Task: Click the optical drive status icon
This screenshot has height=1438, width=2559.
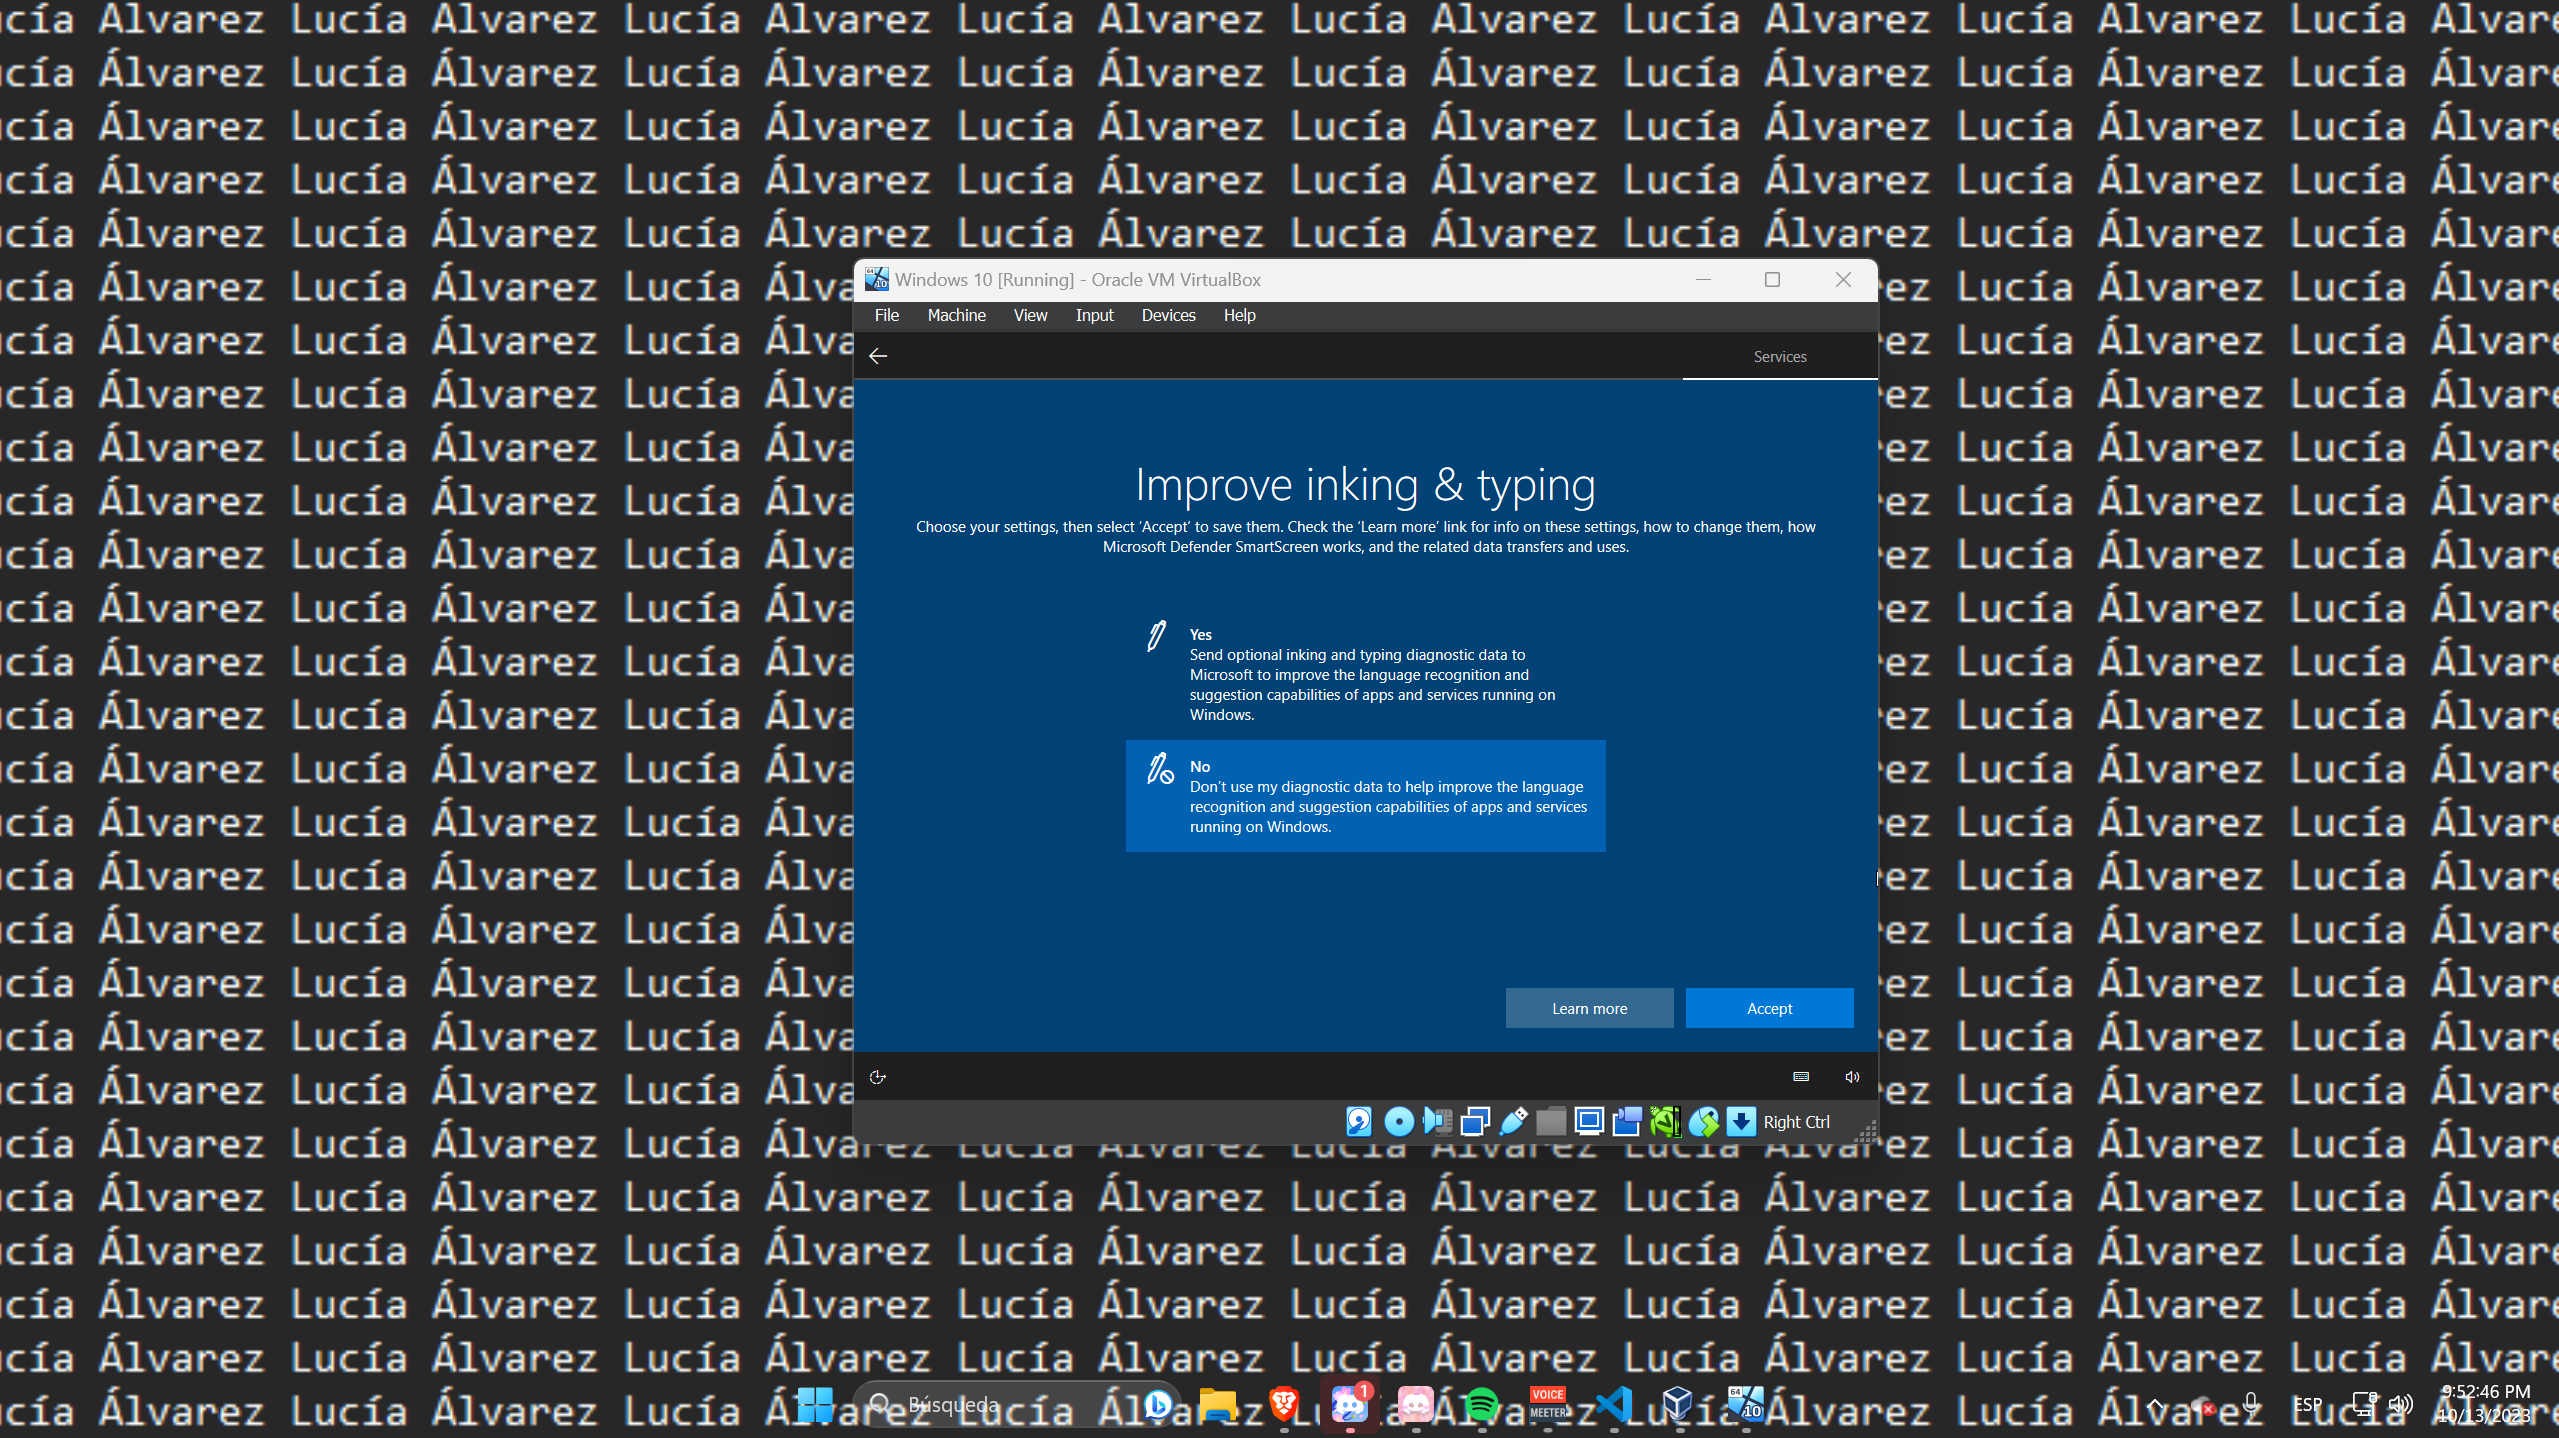Action: 1396,1122
